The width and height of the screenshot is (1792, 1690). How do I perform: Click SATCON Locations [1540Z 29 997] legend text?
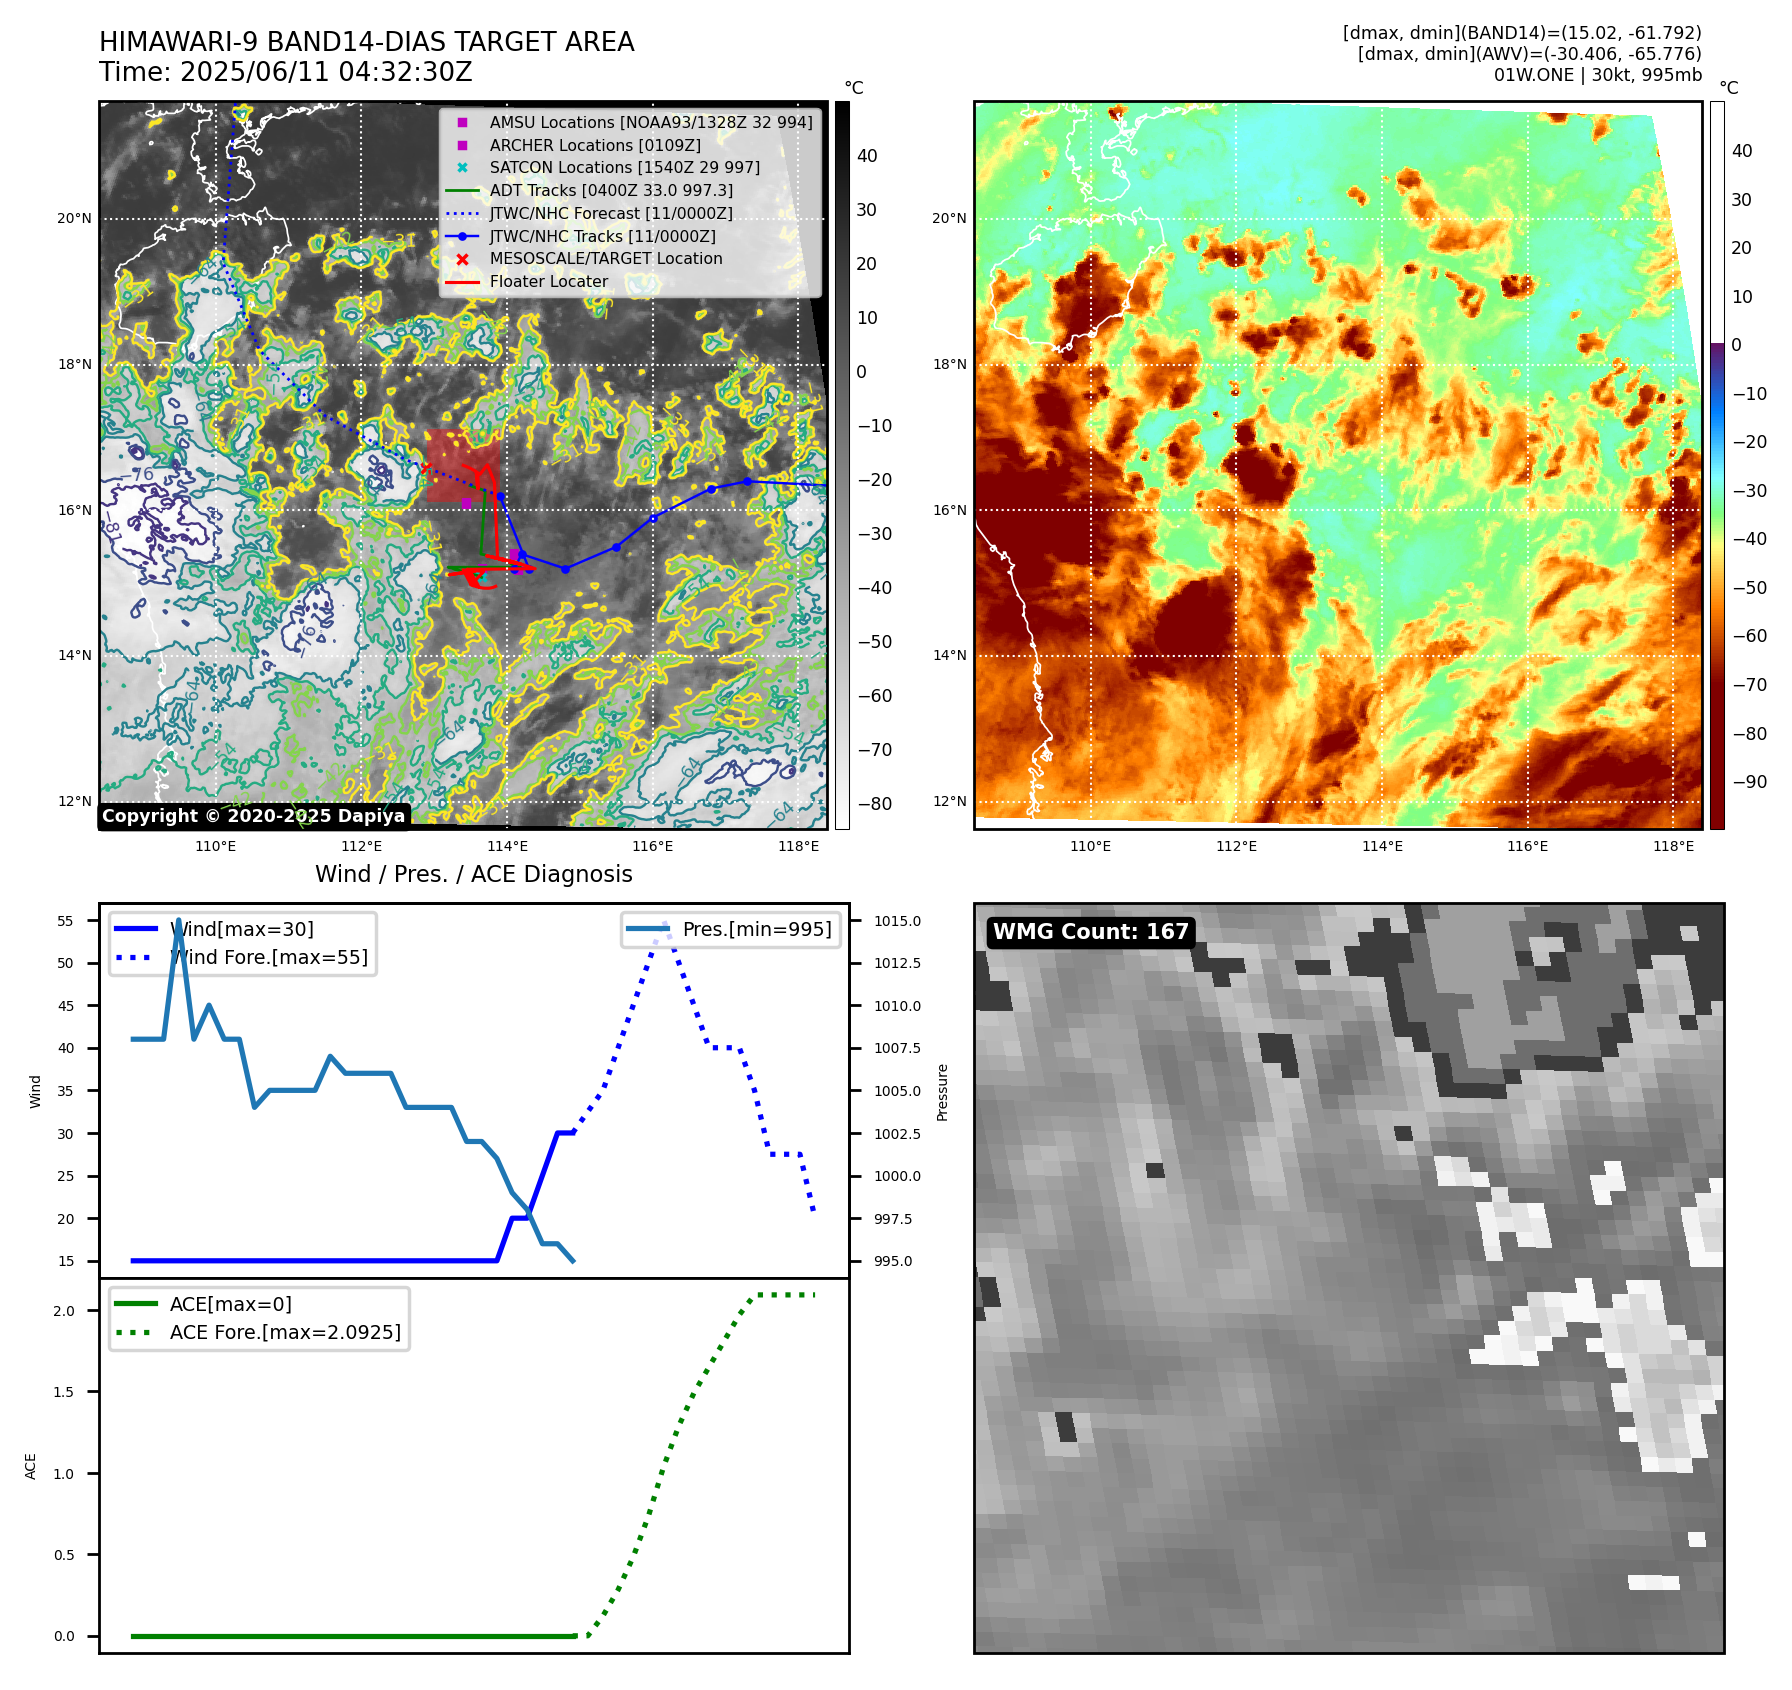click(625, 168)
